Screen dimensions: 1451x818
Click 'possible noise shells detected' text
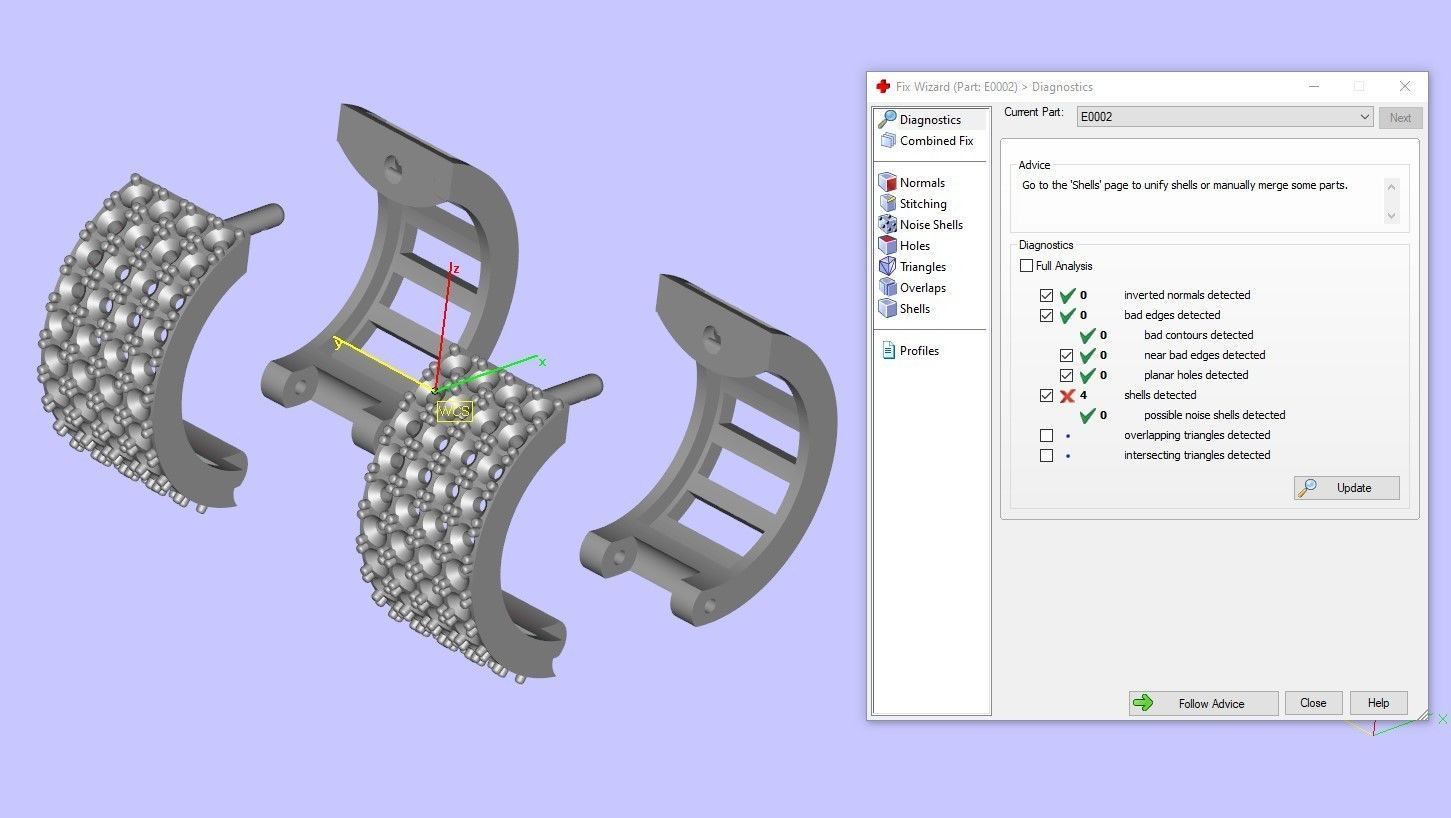coord(1214,415)
